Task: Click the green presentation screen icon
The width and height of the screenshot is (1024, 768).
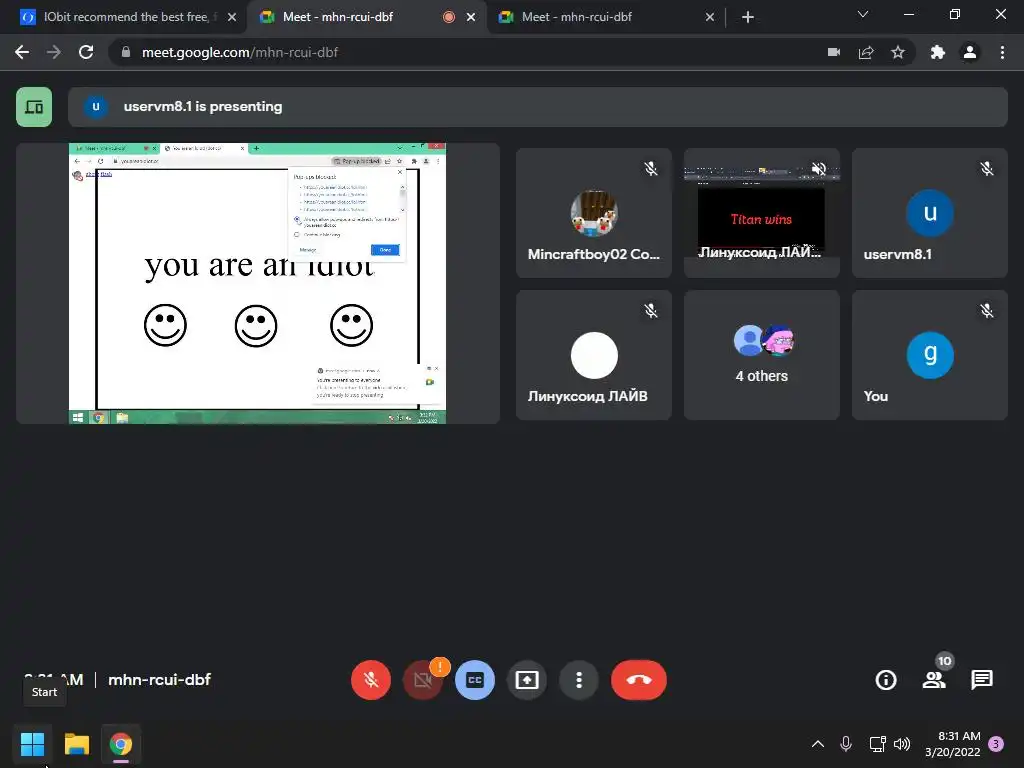Action: [x=34, y=106]
